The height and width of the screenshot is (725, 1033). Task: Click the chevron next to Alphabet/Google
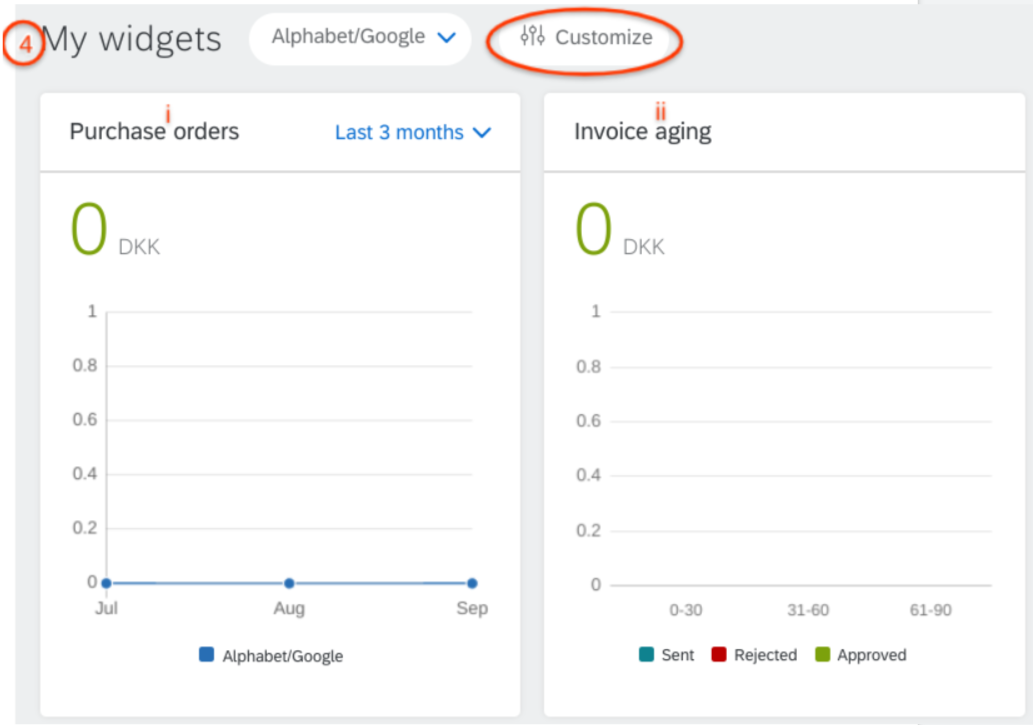click(447, 38)
